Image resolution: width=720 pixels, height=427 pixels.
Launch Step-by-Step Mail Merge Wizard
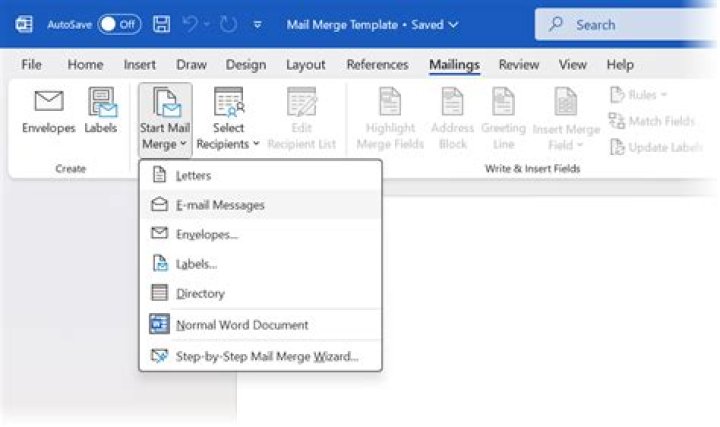point(260,356)
